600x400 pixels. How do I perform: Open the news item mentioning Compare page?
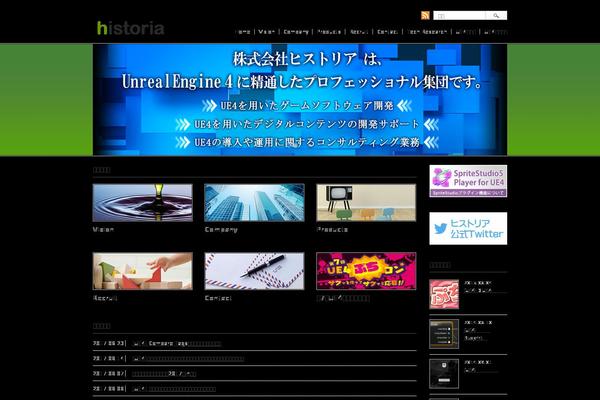pos(177,343)
